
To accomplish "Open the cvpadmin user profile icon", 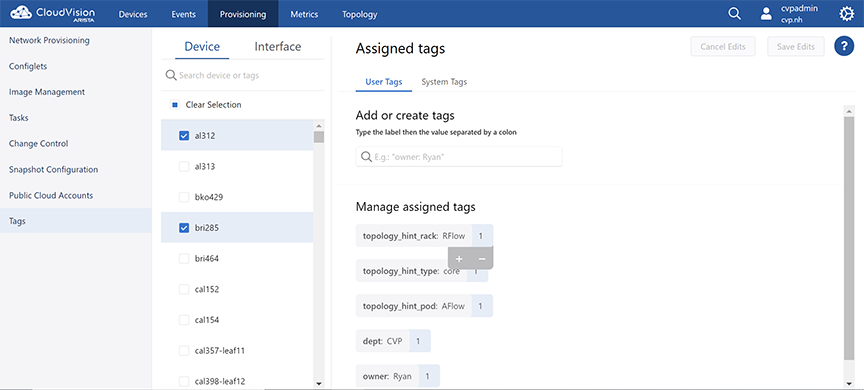I will pyautogui.click(x=766, y=14).
